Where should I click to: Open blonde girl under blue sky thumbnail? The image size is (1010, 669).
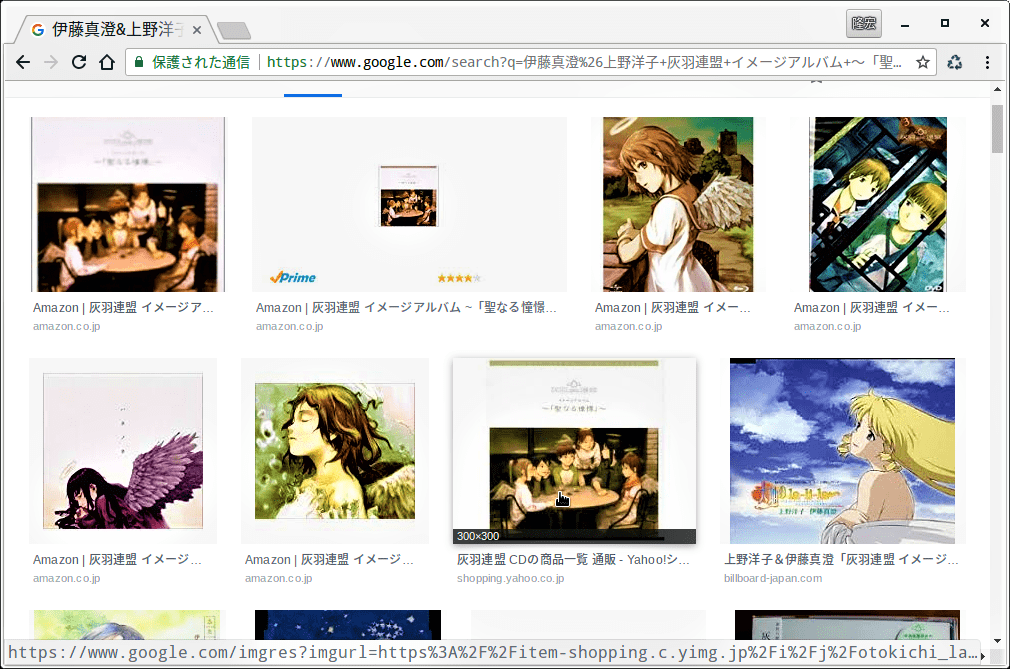click(843, 451)
